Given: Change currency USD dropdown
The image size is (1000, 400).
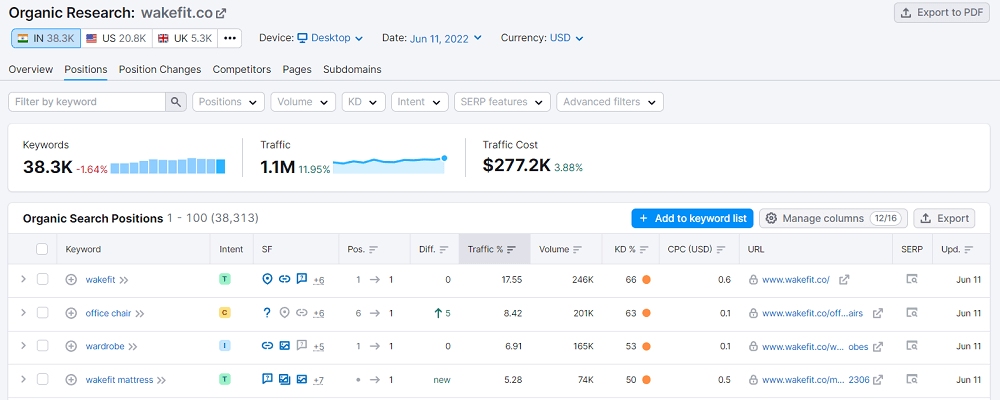Looking at the screenshot, I should [x=566, y=38].
